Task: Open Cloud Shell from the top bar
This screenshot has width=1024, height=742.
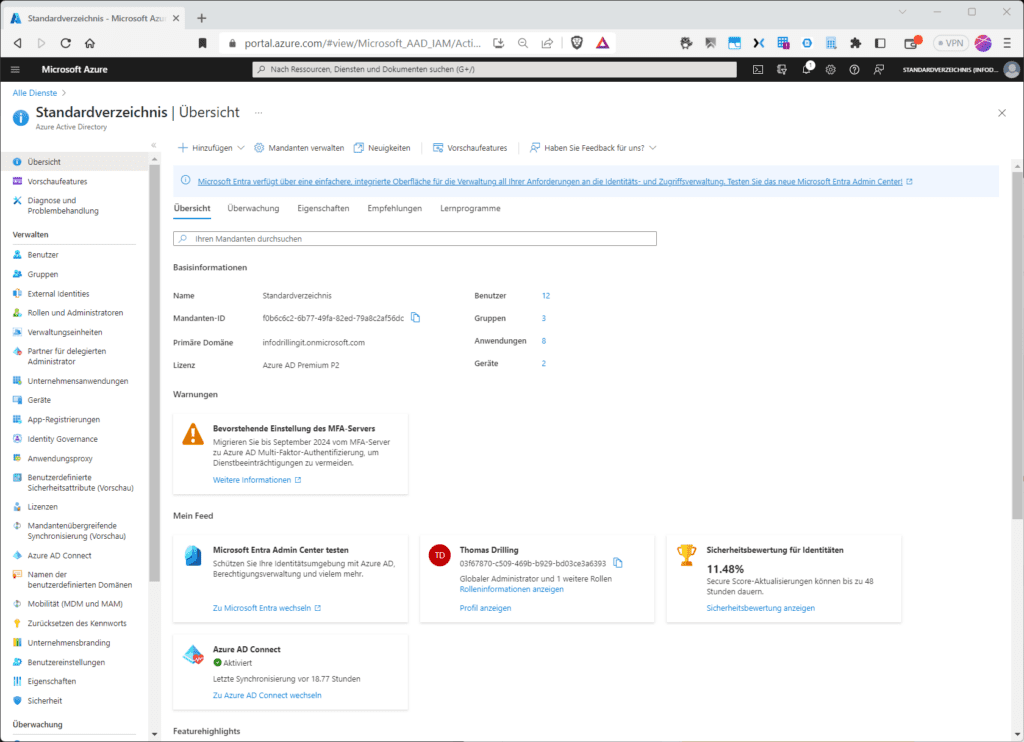Action: tap(758, 69)
